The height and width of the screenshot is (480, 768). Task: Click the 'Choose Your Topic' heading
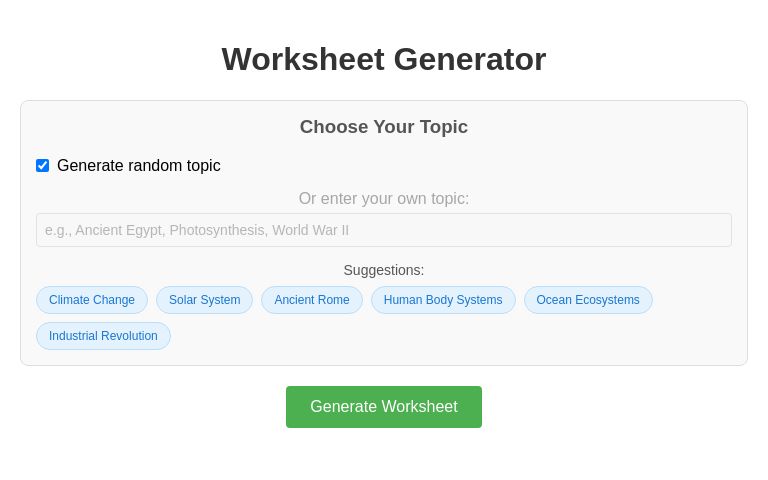click(384, 127)
